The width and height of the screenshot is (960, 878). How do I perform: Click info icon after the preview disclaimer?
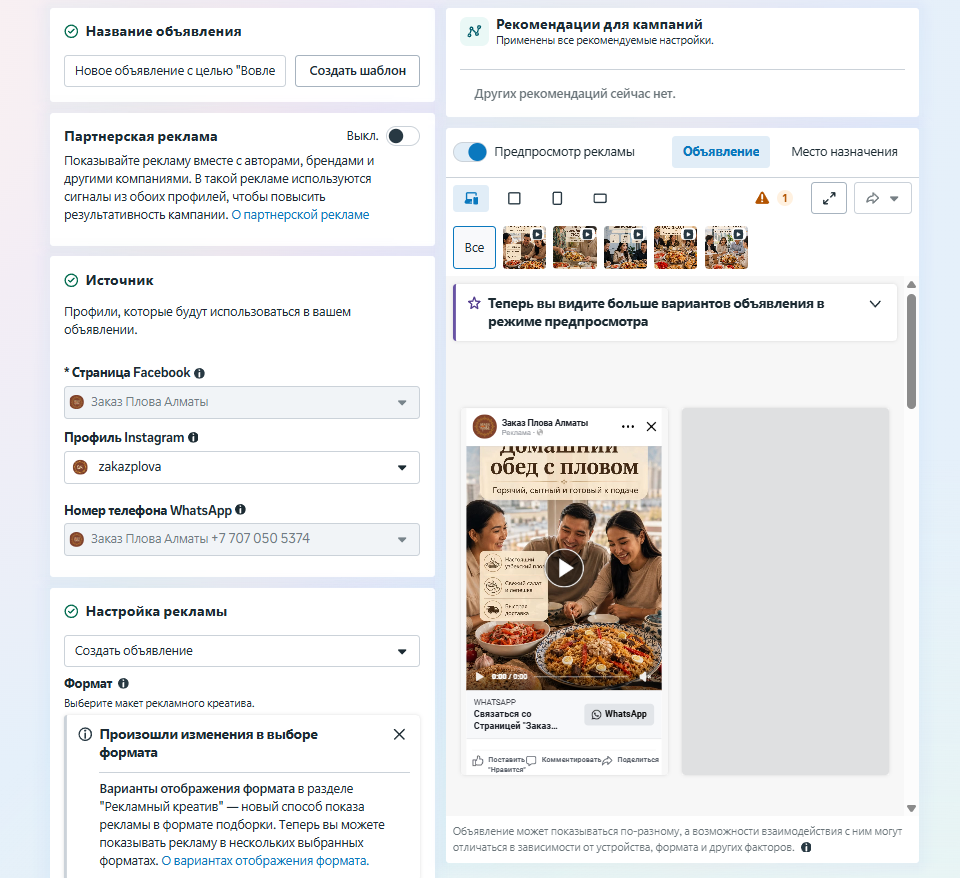coord(806,847)
